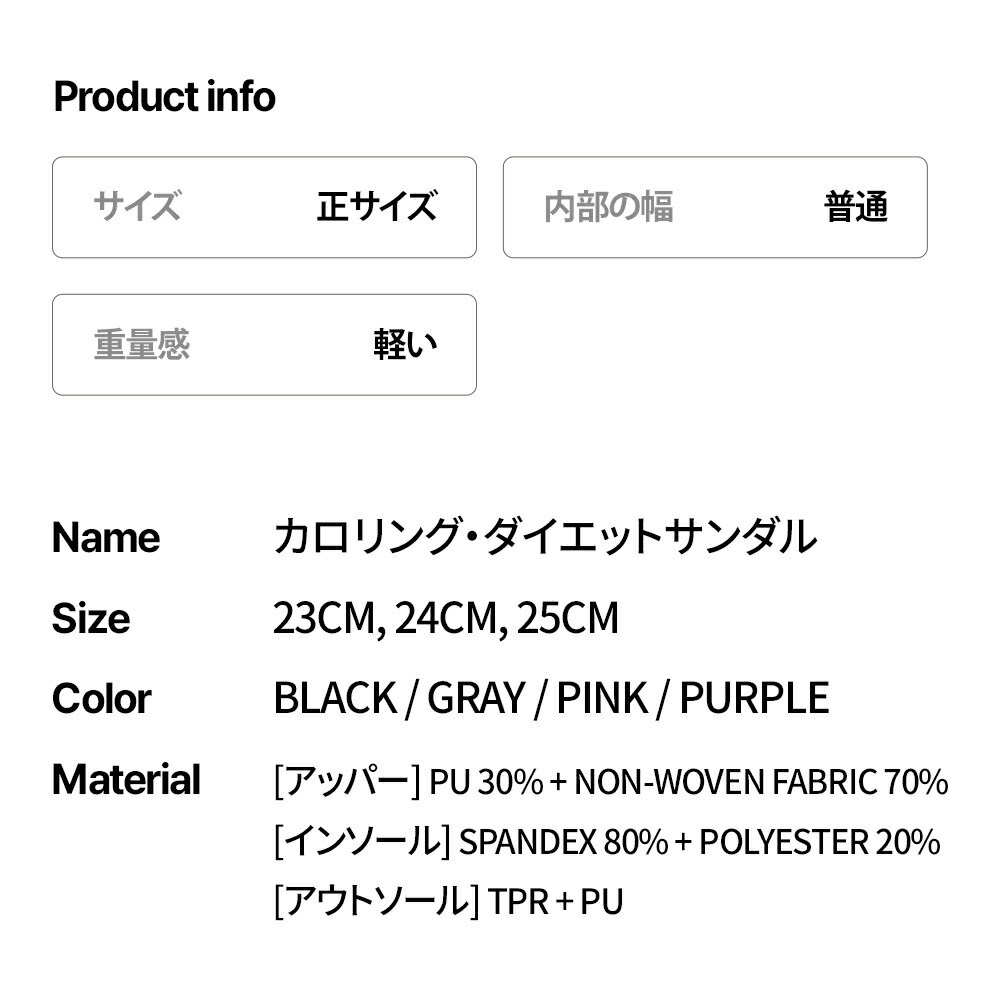1000x1000 pixels.
Task: Click the Color row label
Action: (x=101, y=699)
